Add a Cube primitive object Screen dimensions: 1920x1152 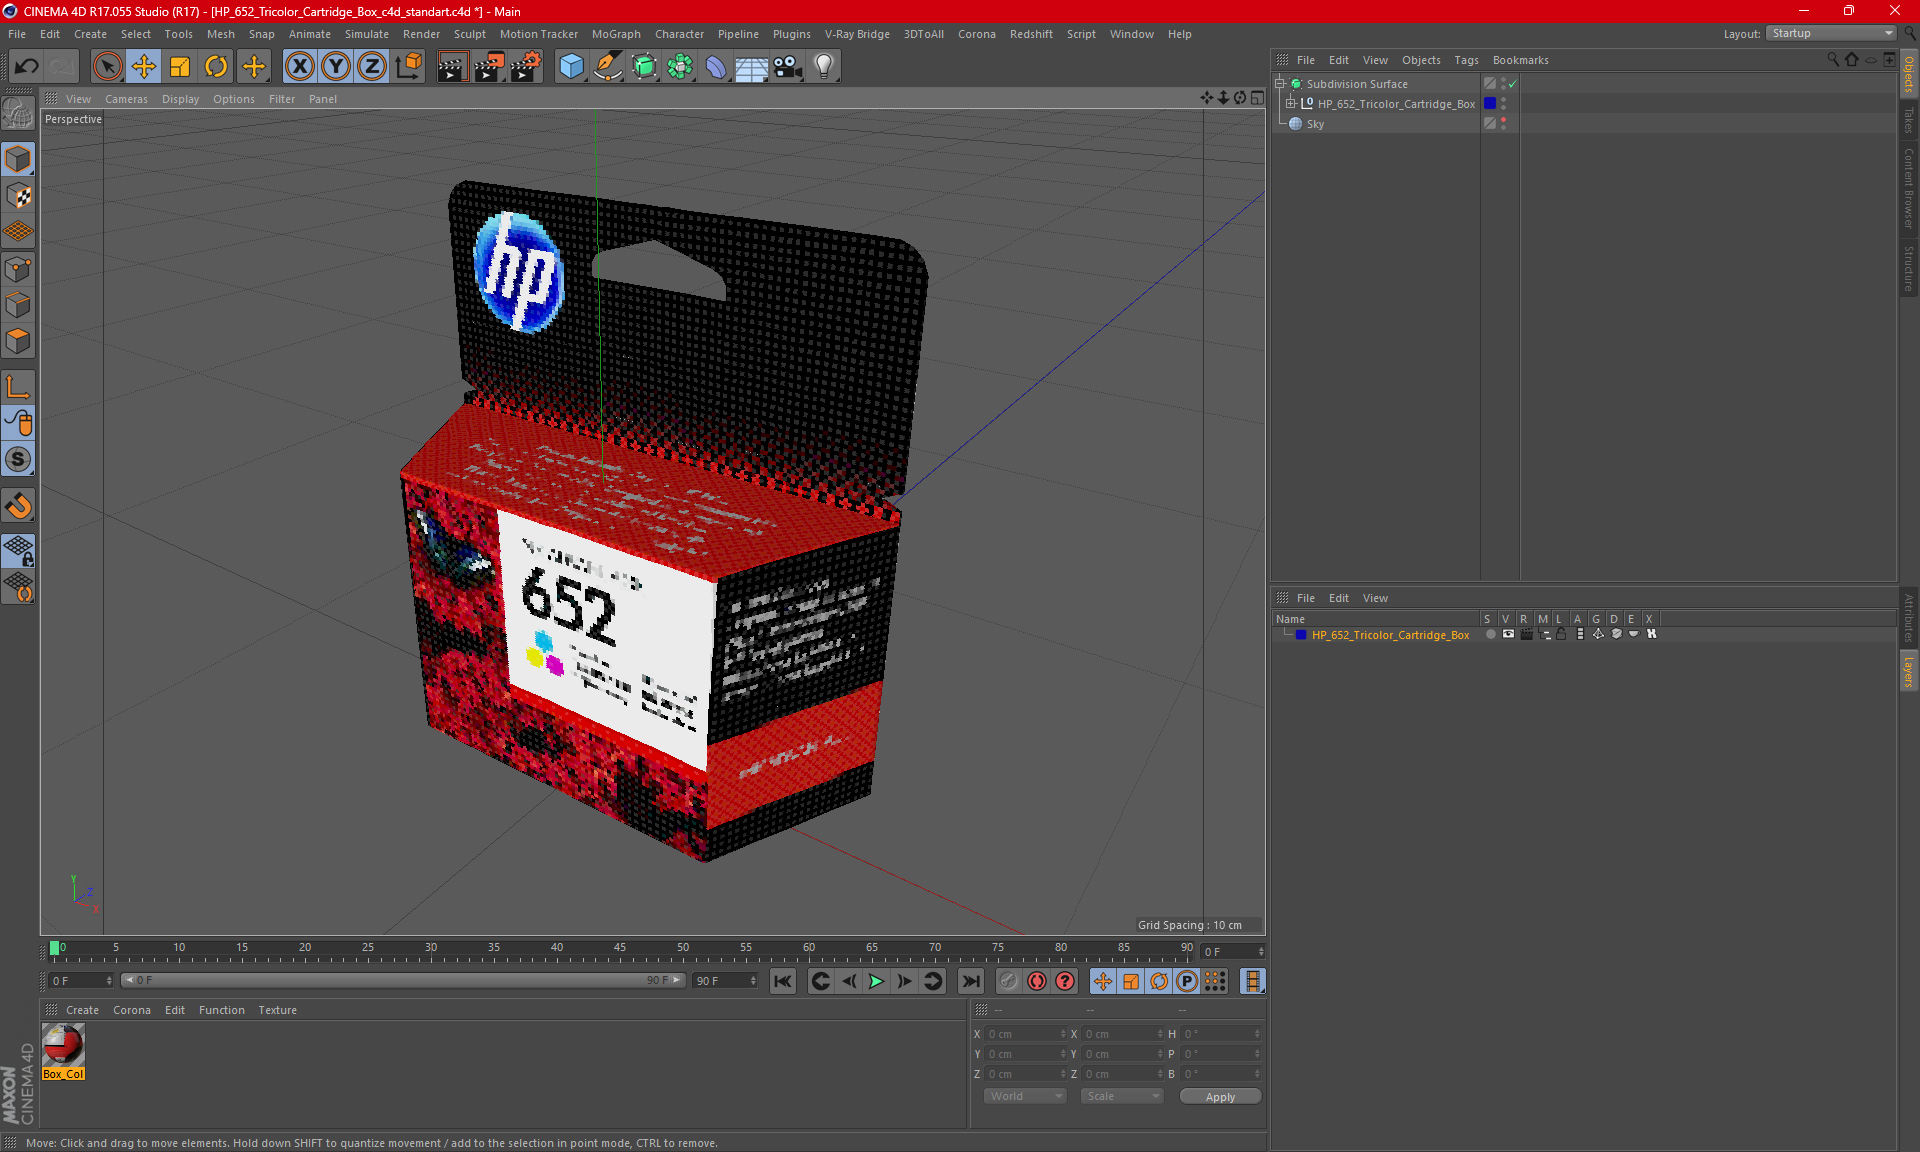(x=571, y=67)
